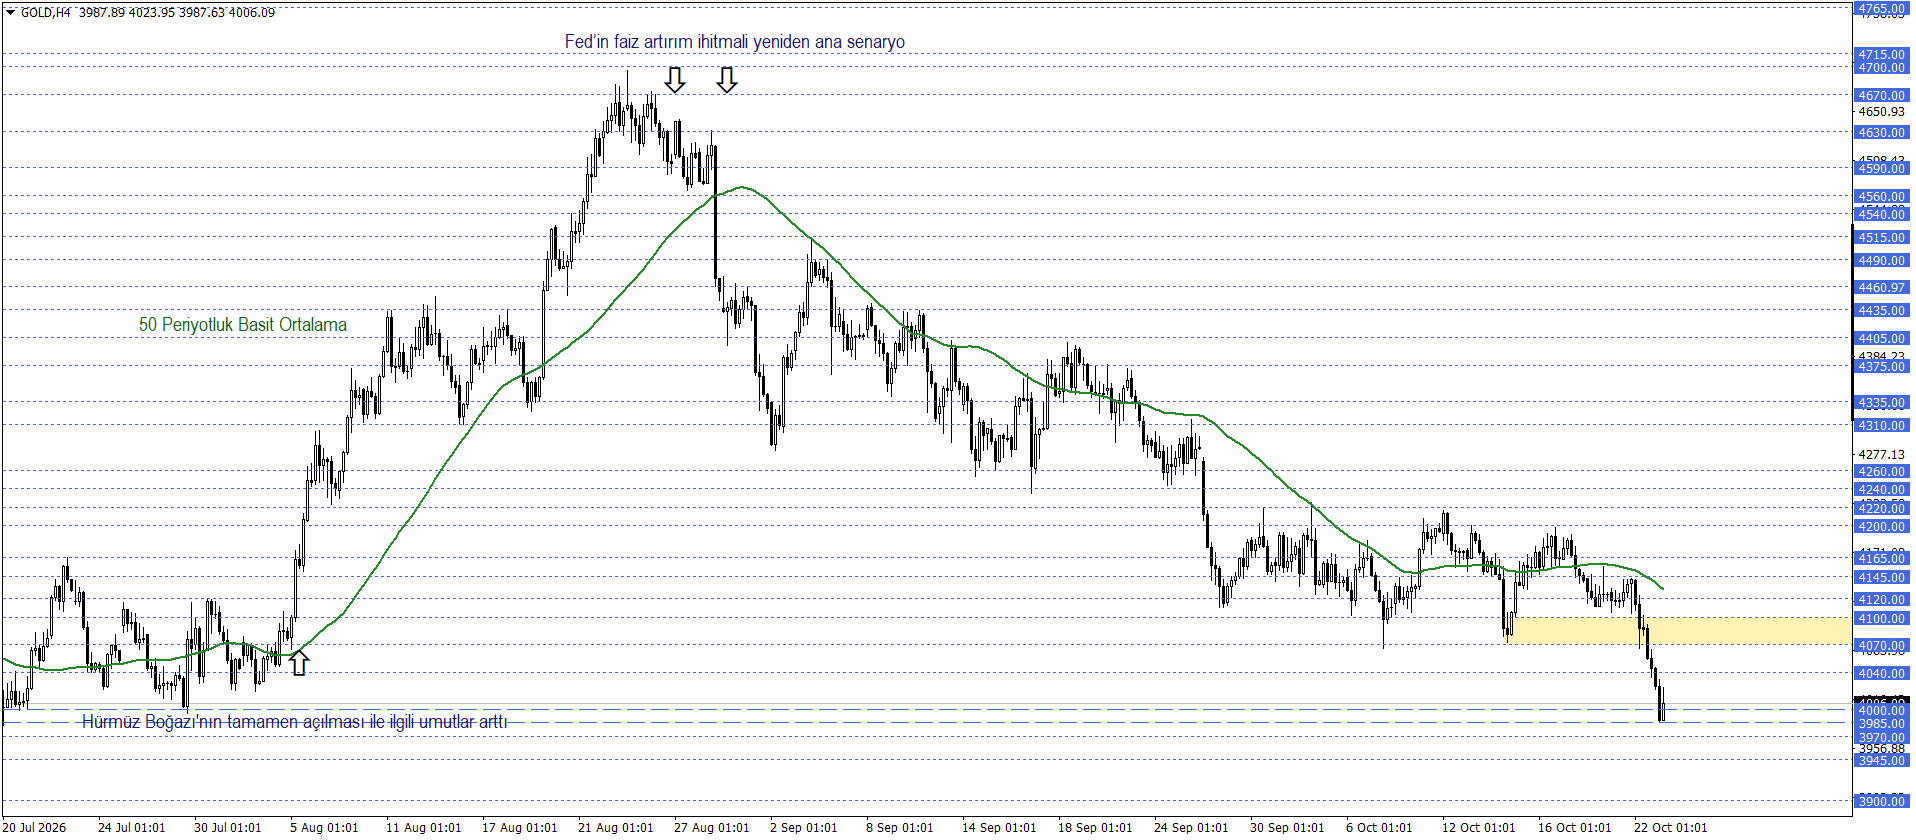Click the 27 Aug 01:01 time label
1916x840 pixels.
[712, 827]
